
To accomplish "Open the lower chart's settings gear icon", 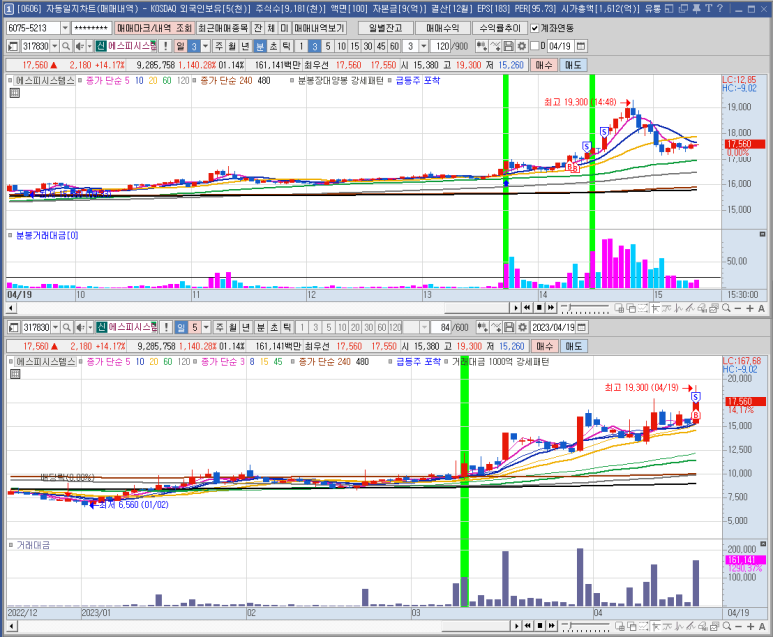I will (523, 327).
